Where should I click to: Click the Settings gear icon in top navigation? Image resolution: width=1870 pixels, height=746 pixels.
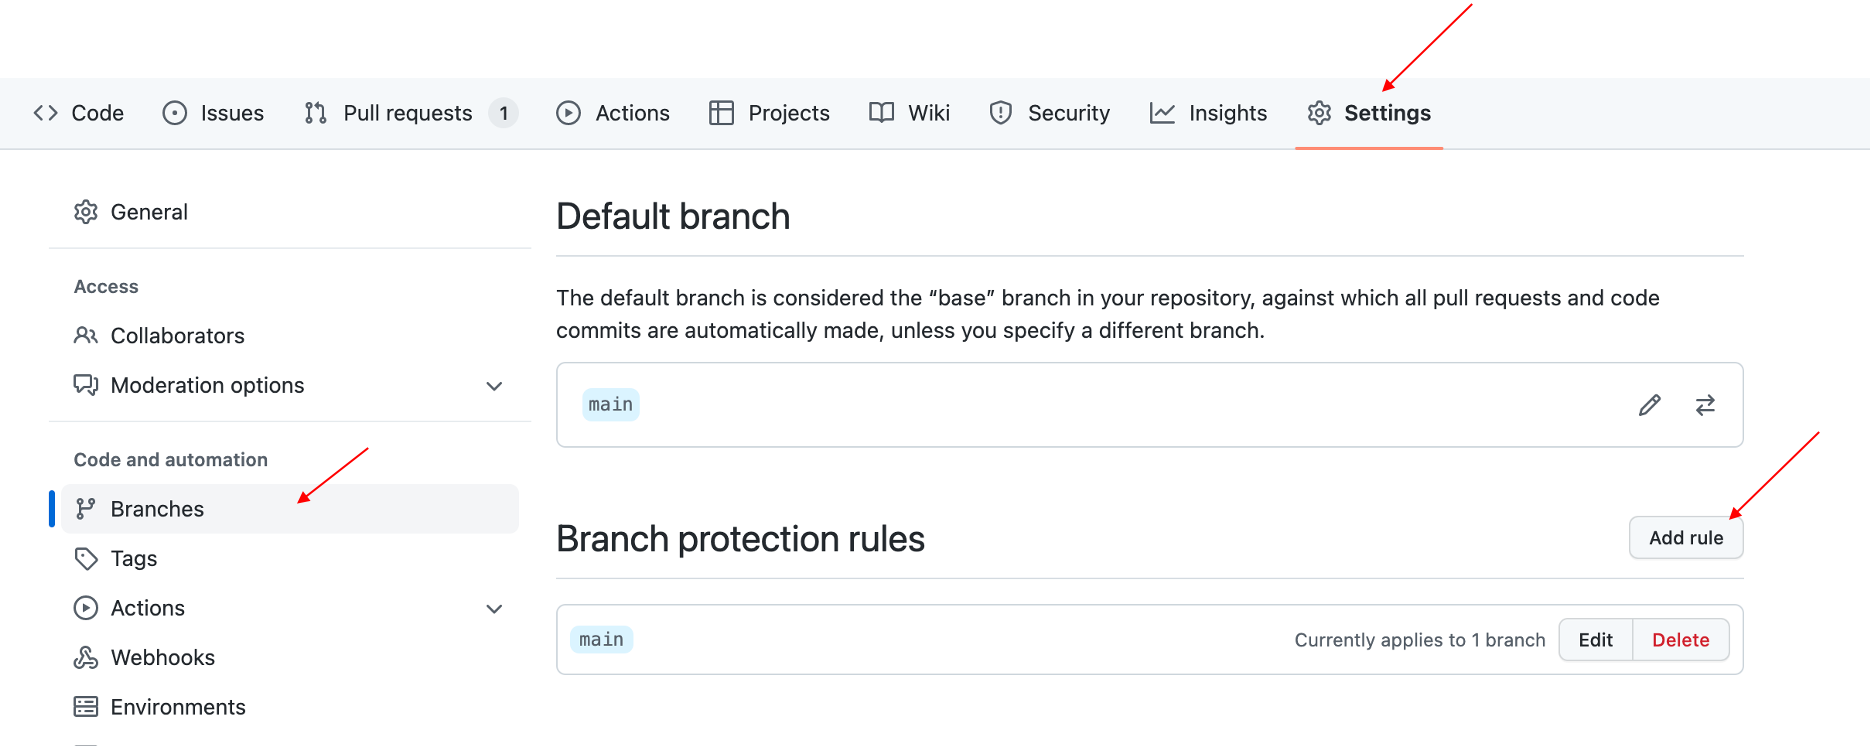pos(1320,113)
